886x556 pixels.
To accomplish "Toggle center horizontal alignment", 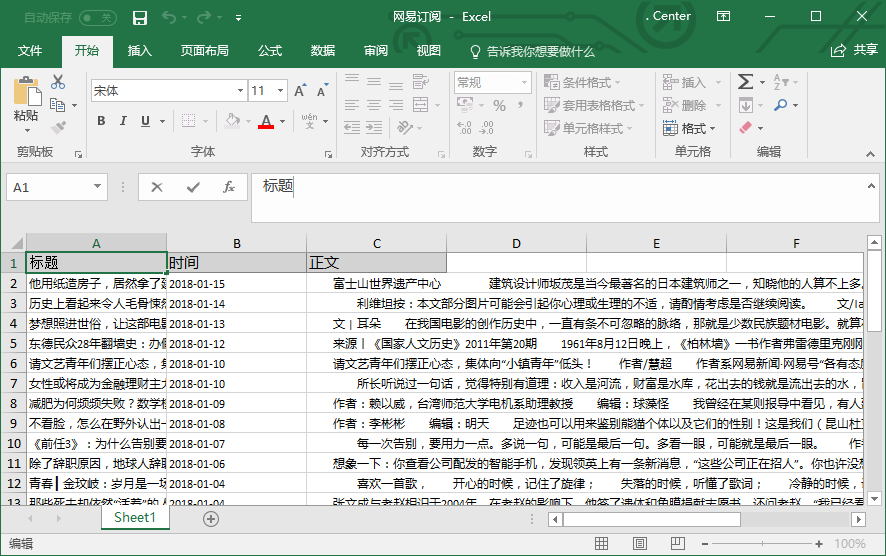I will (x=373, y=105).
